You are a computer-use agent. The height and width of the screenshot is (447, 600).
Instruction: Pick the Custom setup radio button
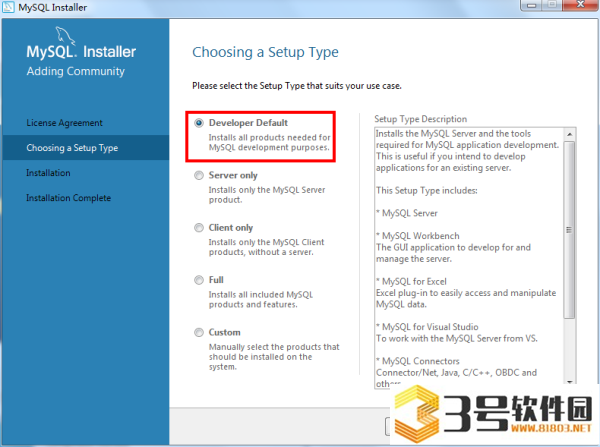(x=199, y=332)
